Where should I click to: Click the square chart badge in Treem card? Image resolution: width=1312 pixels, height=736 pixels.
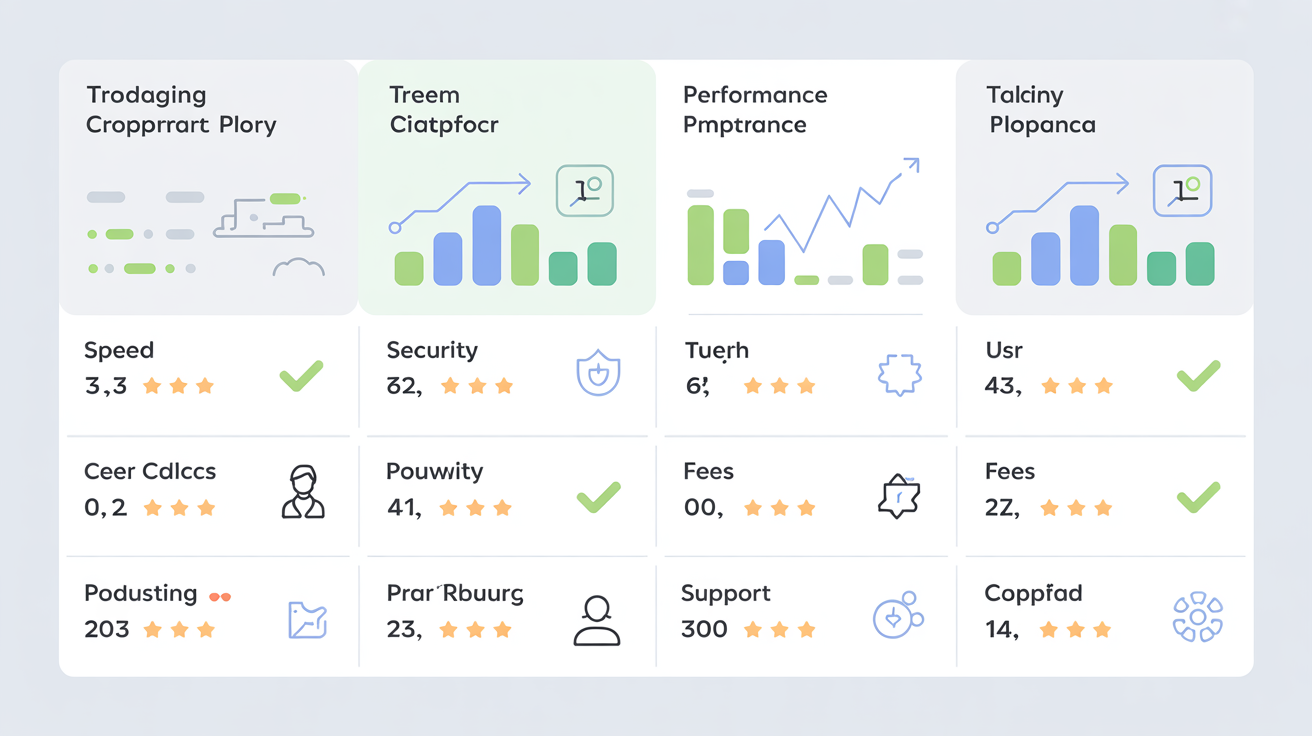click(584, 191)
